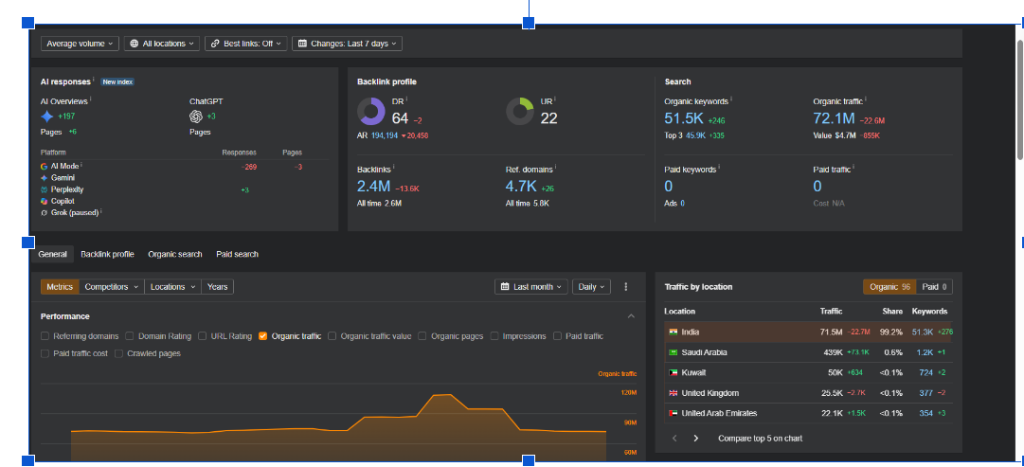Click info icon next to UR
Screen dimensions: 1024x467
pyautogui.click(x=555, y=99)
